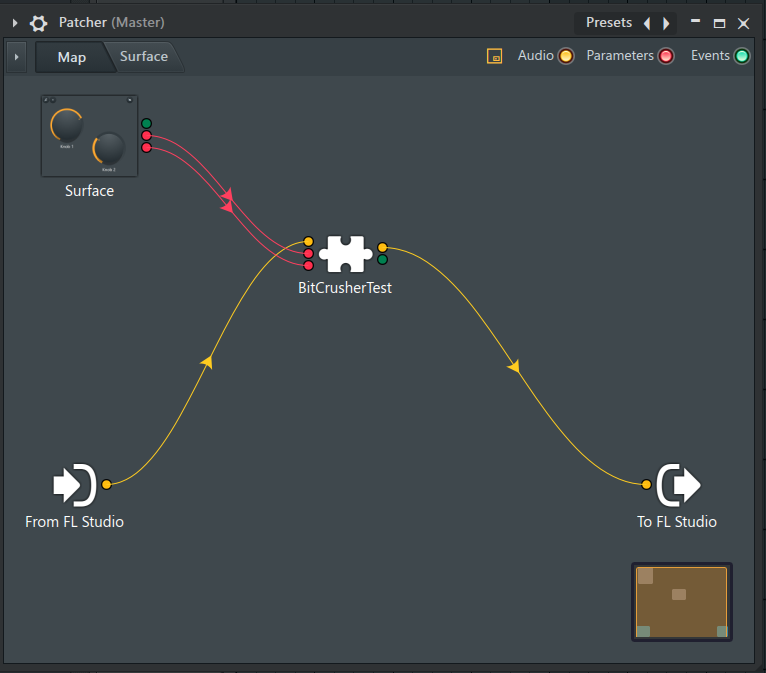This screenshot has width=766, height=673.
Task: Select the From FL Studio input icon
Action: pos(75,485)
